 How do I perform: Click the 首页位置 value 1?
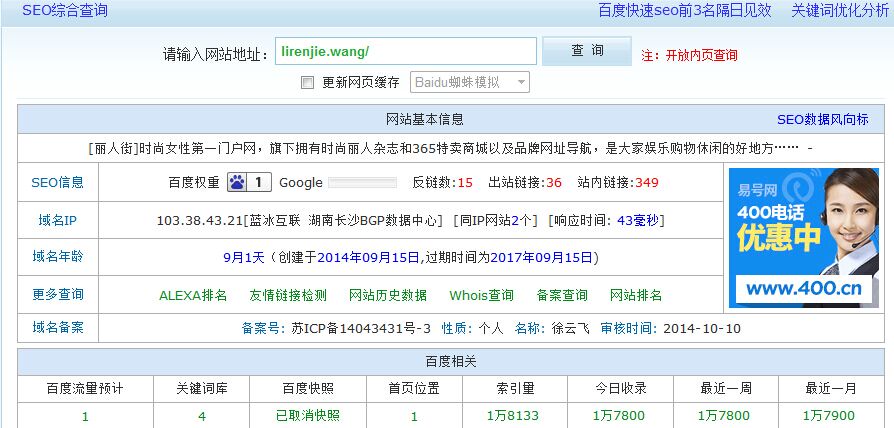coord(414,417)
